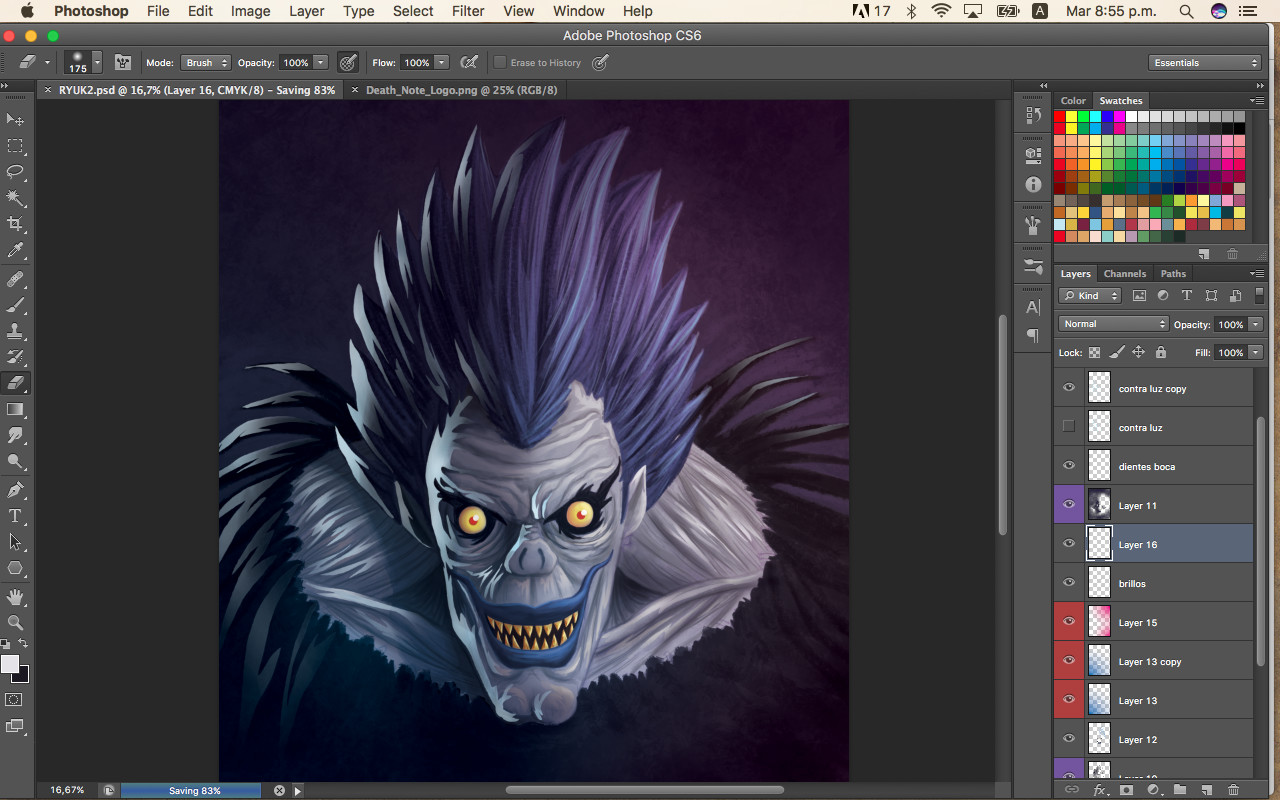This screenshot has width=1280, height=800.
Task: Select the Crop tool
Action: pyautogui.click(x=16, y=224)
